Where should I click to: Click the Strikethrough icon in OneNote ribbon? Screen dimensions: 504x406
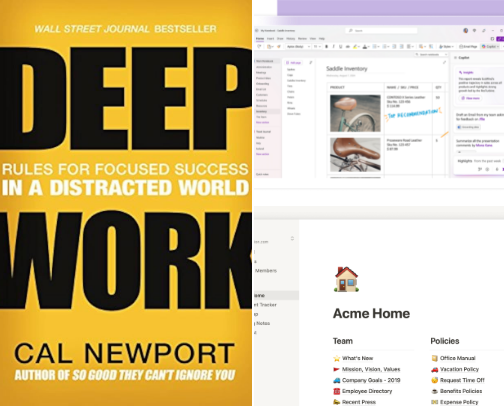(x=348, y=47)
